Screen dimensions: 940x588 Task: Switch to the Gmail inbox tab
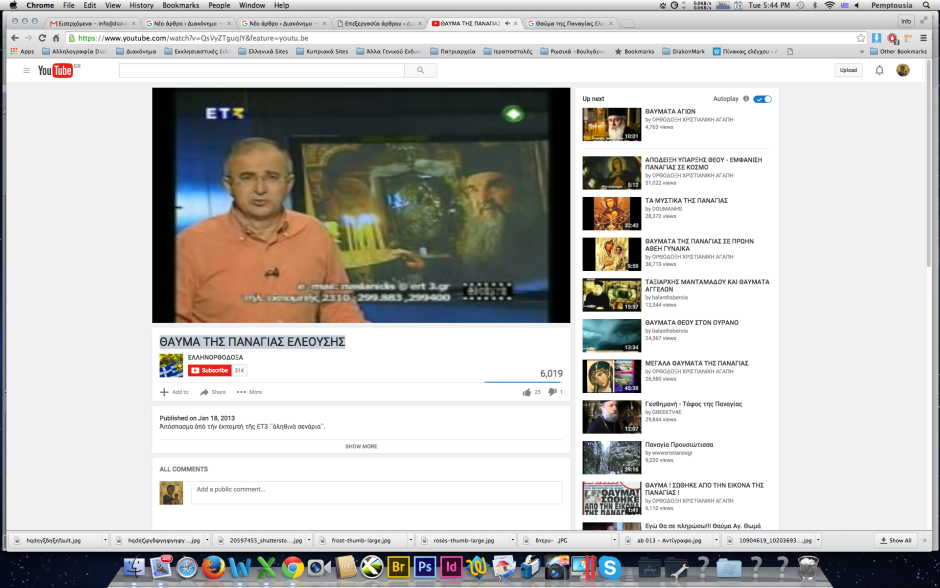pos(90,21)
